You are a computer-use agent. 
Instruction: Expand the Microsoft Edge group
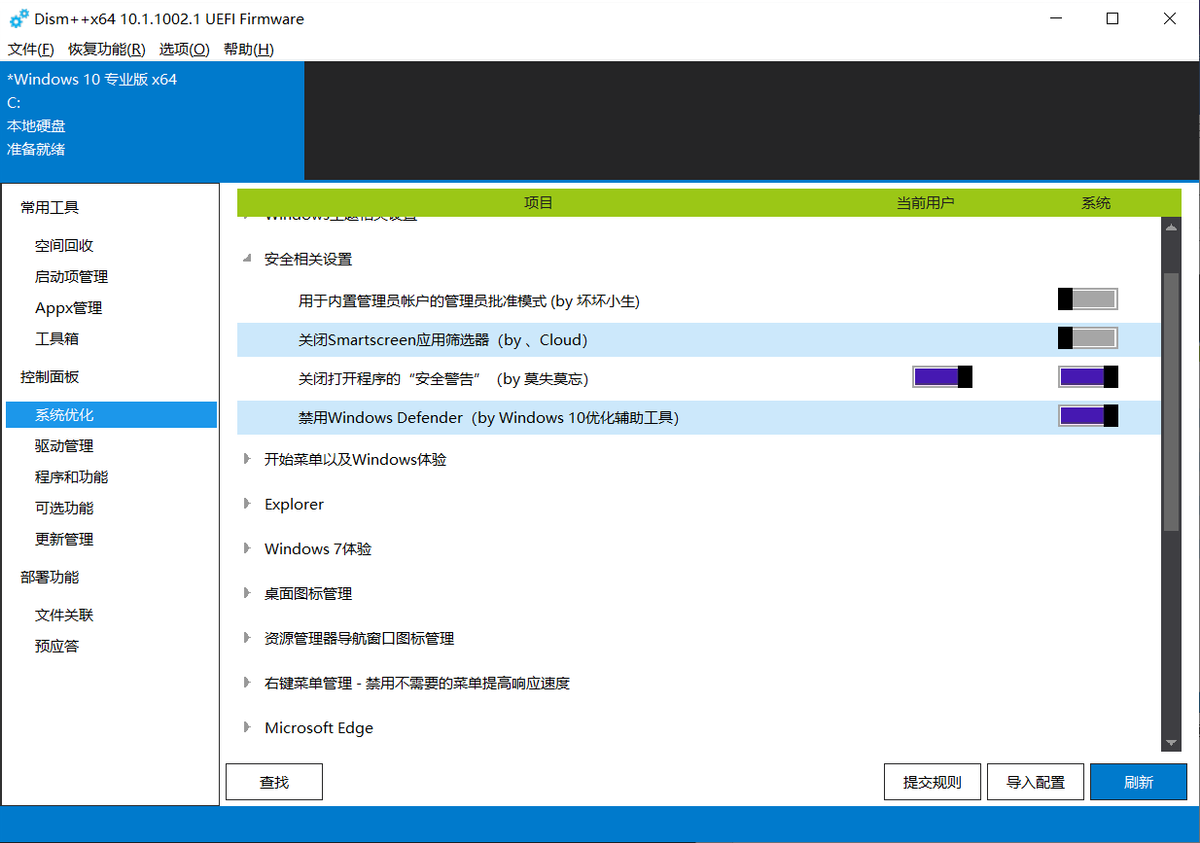click(247, 727)
